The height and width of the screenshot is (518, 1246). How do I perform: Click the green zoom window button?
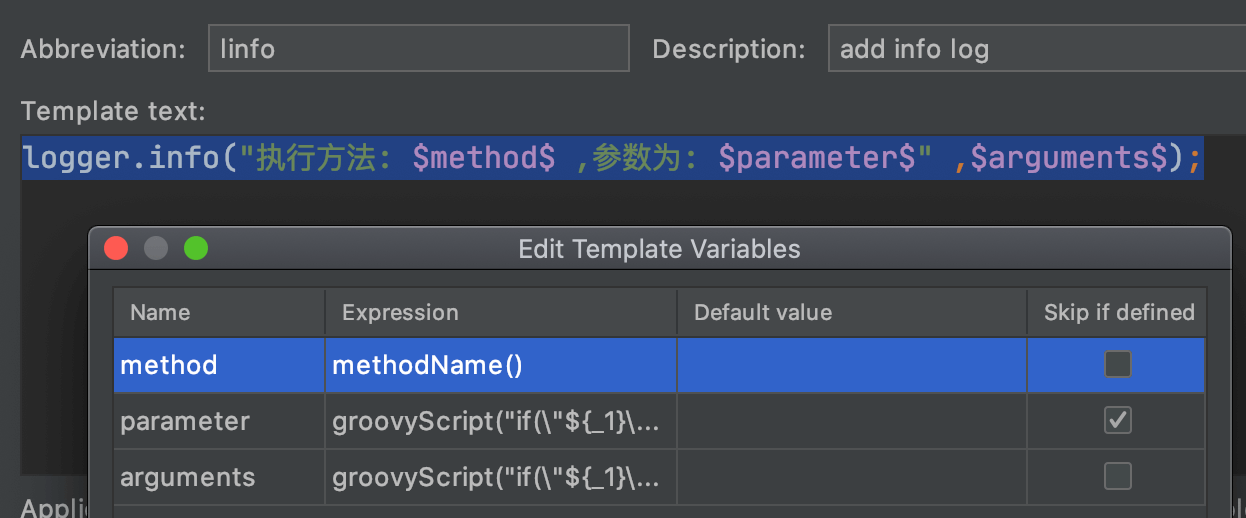point(196,248)
